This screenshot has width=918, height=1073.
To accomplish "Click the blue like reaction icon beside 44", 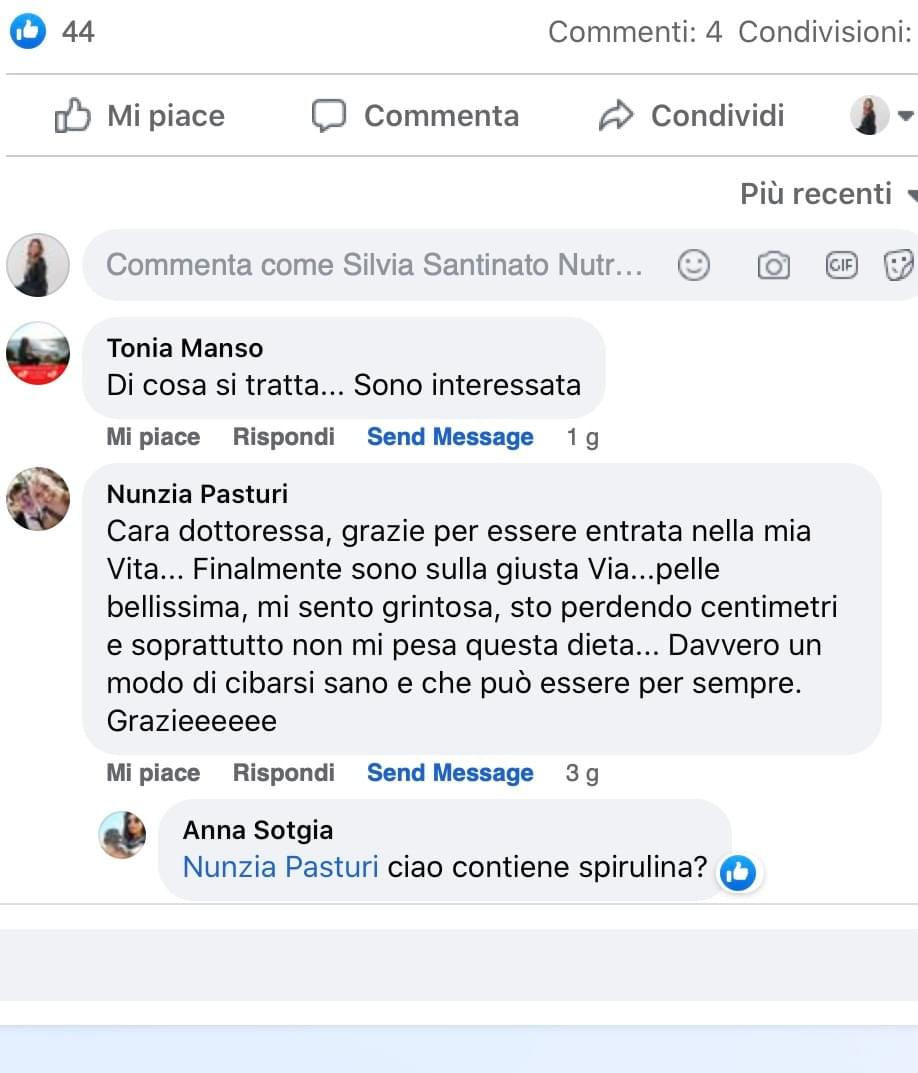I will click(x=28, y=32).
